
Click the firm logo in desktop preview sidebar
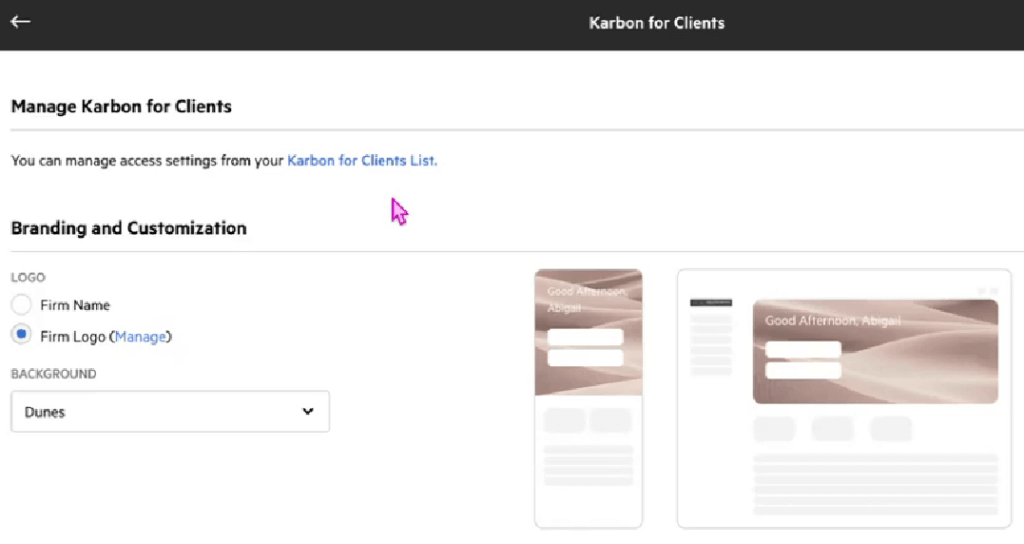[711, 302]
